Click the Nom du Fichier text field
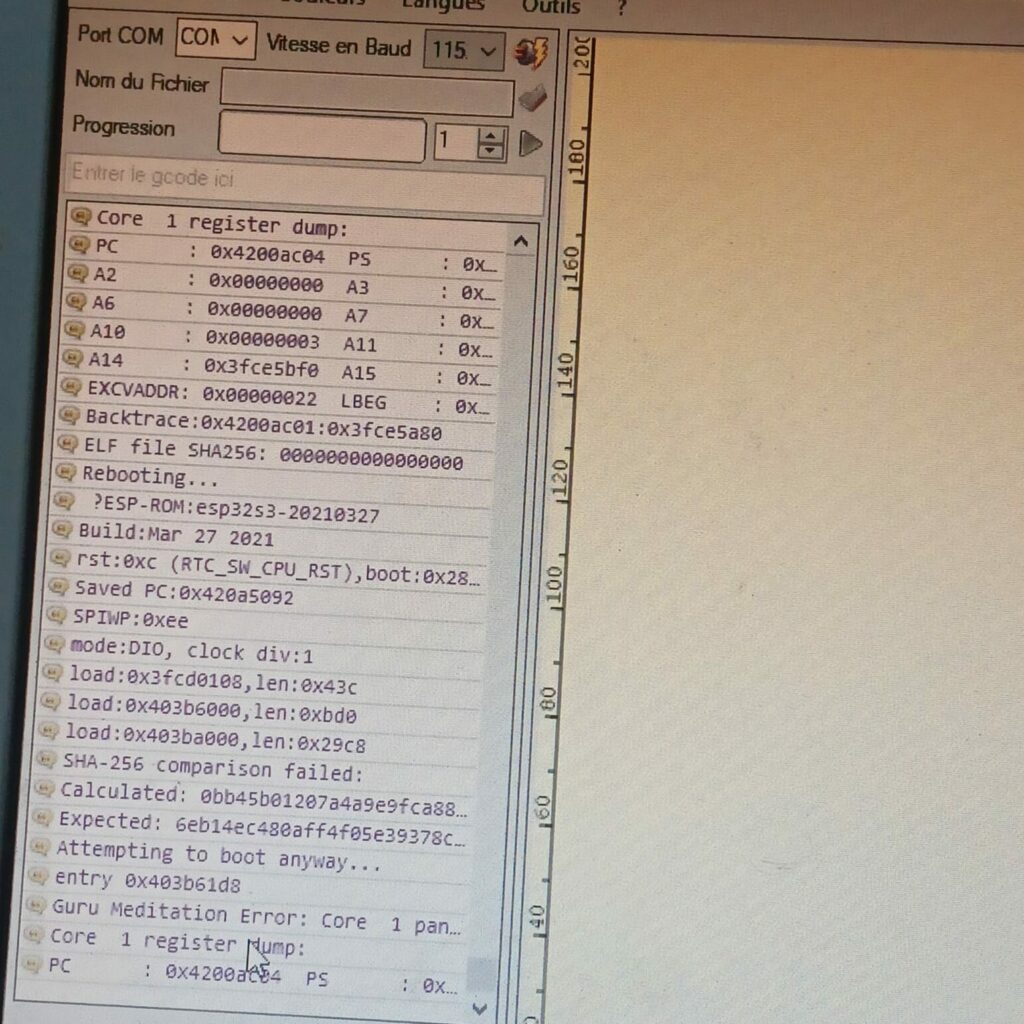 click(365, 93)
